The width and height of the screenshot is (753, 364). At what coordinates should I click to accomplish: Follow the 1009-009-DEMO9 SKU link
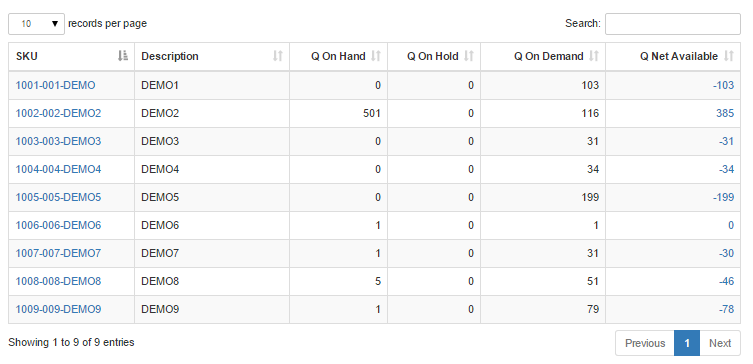click(x=59, y=309)
